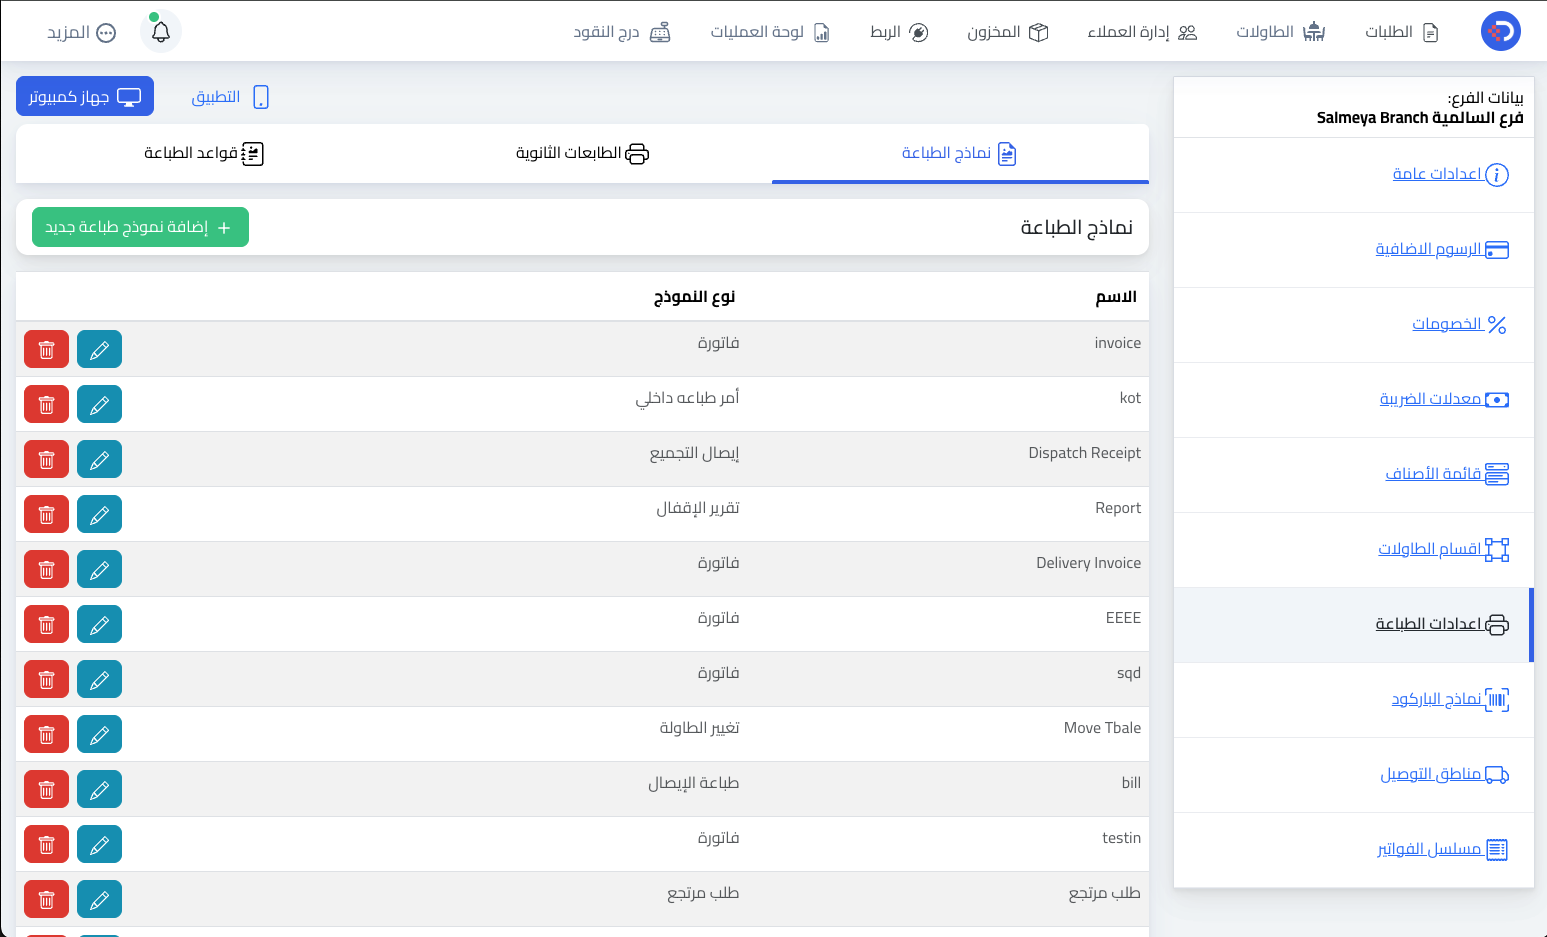Viewport: 1547px width, 937px height.
Task: Open معدلات الضريبة tax rates link
Action: click(x=1444, y=399)
